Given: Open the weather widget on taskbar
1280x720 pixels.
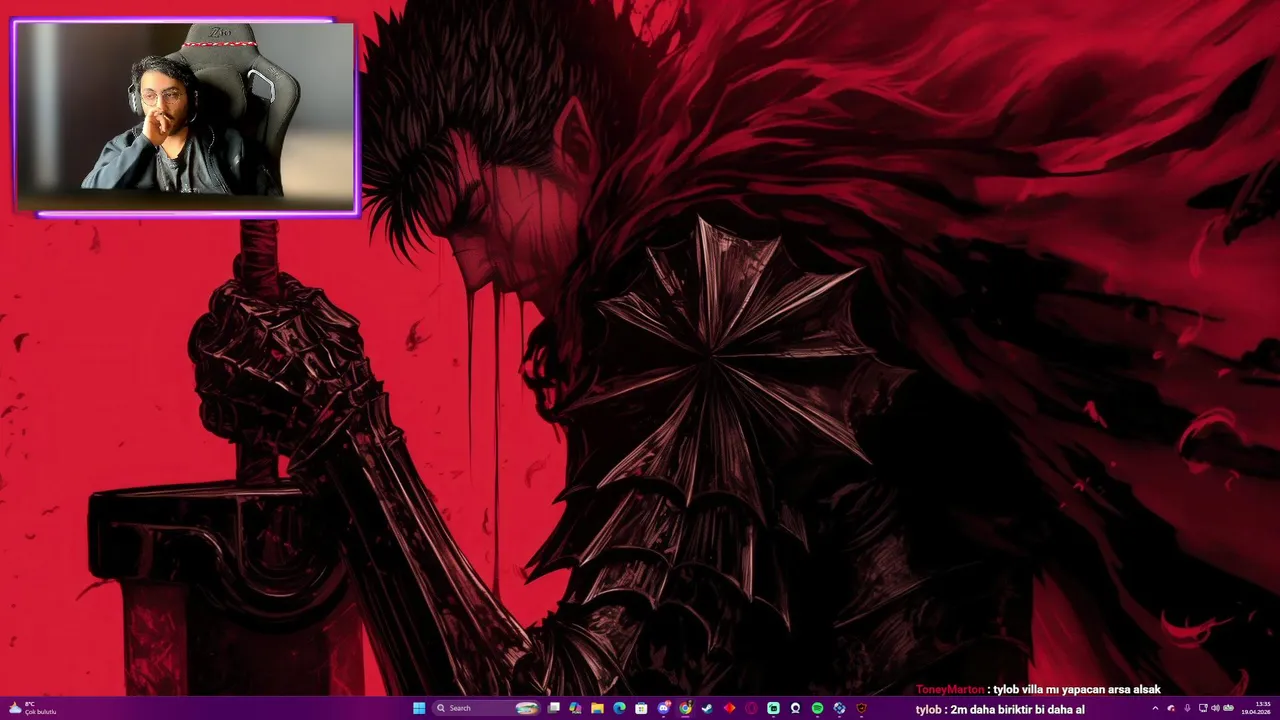Looking at the screenshot, I should [31, 708].
